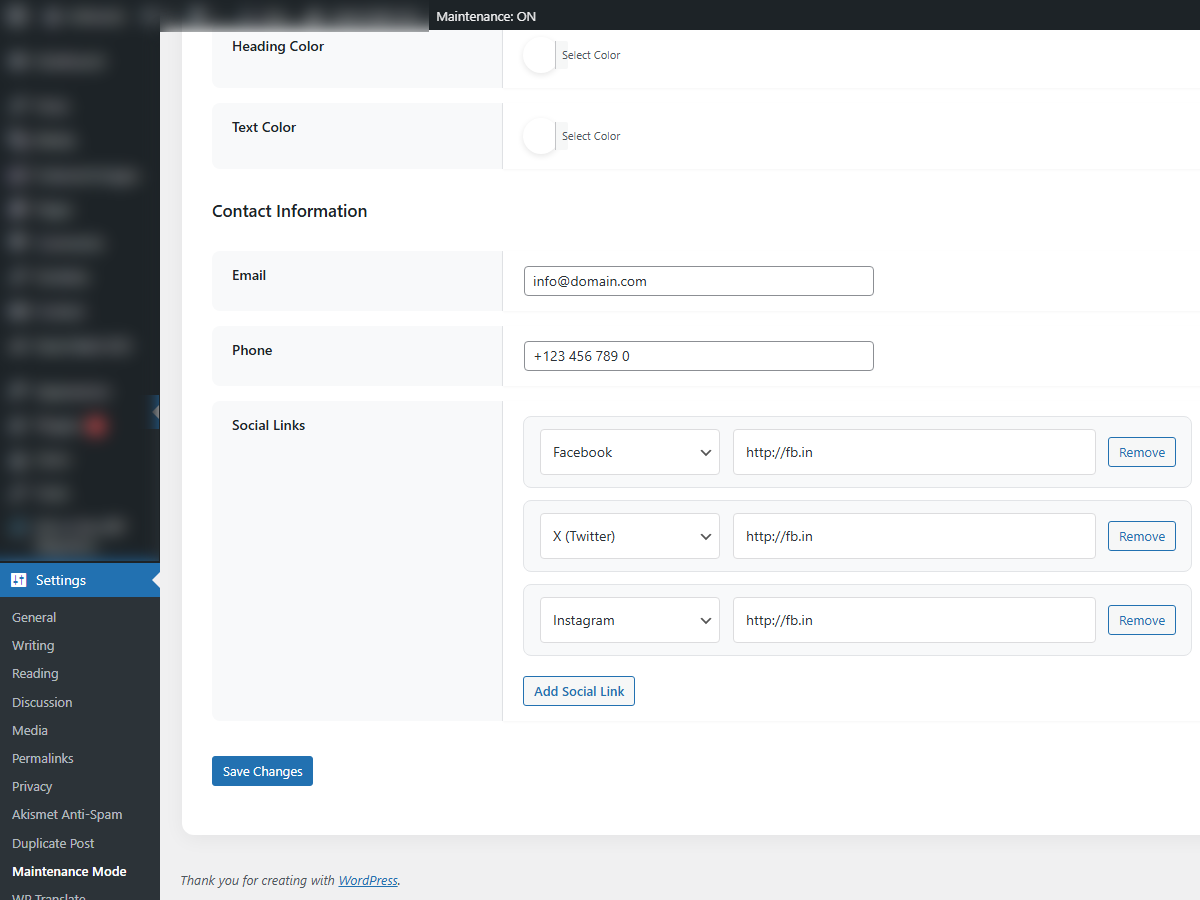Remove the Facebook social link row

click(1141, 452)
